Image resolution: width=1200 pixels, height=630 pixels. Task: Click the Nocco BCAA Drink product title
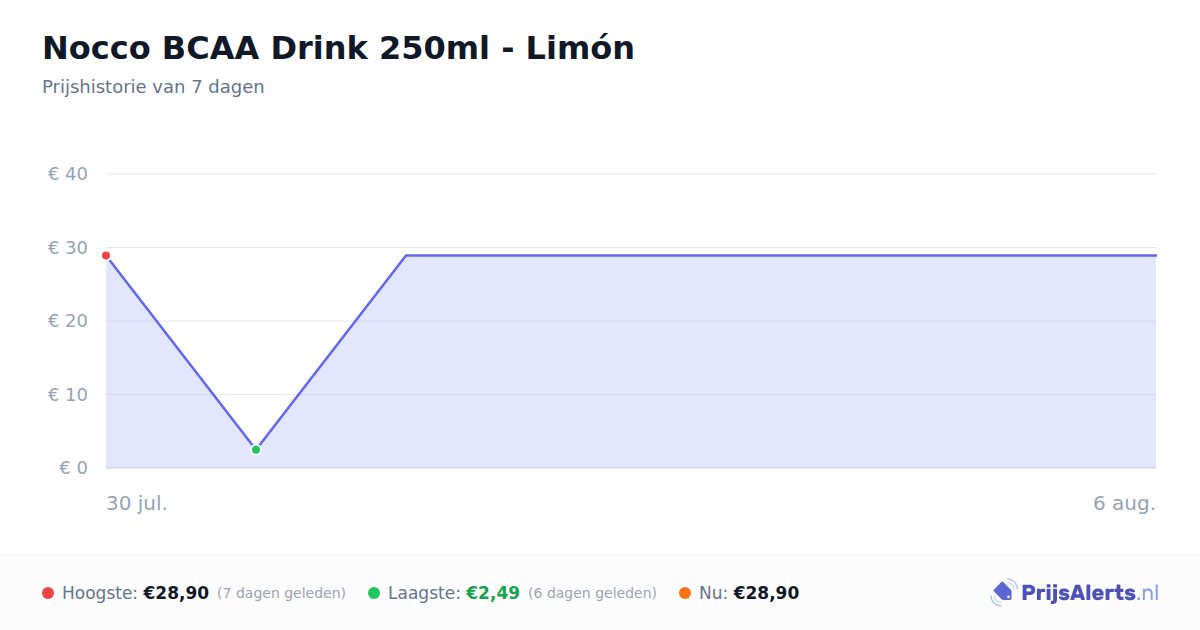pos(338,48)
